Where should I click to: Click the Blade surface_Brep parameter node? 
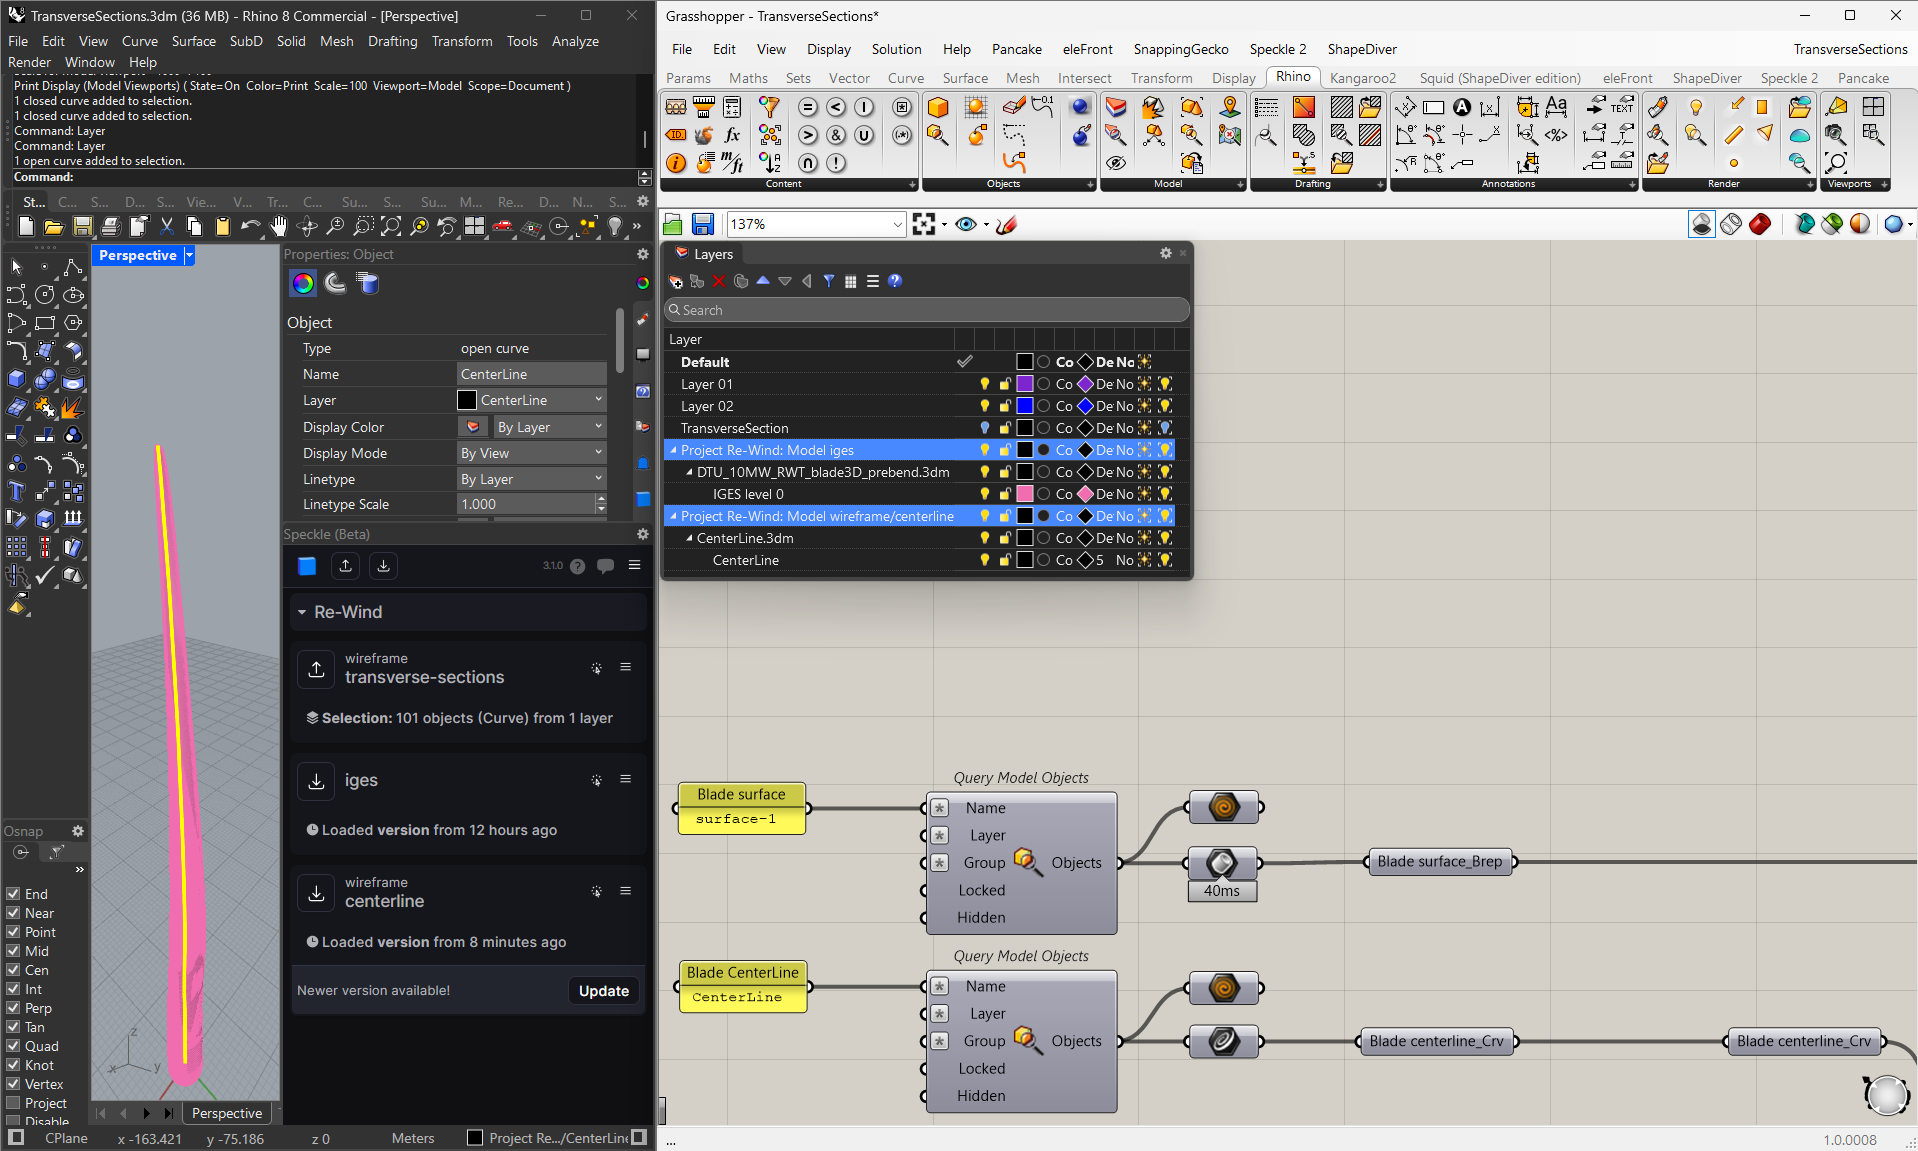tap(1439, 862)
